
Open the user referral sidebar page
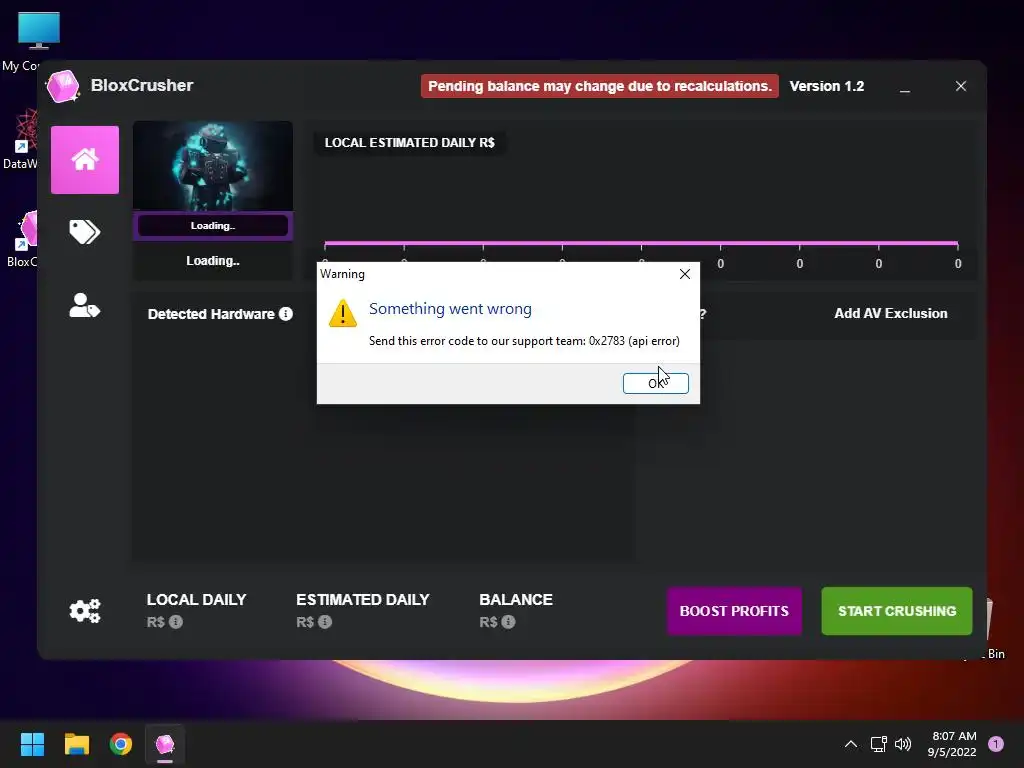(85, 306)
